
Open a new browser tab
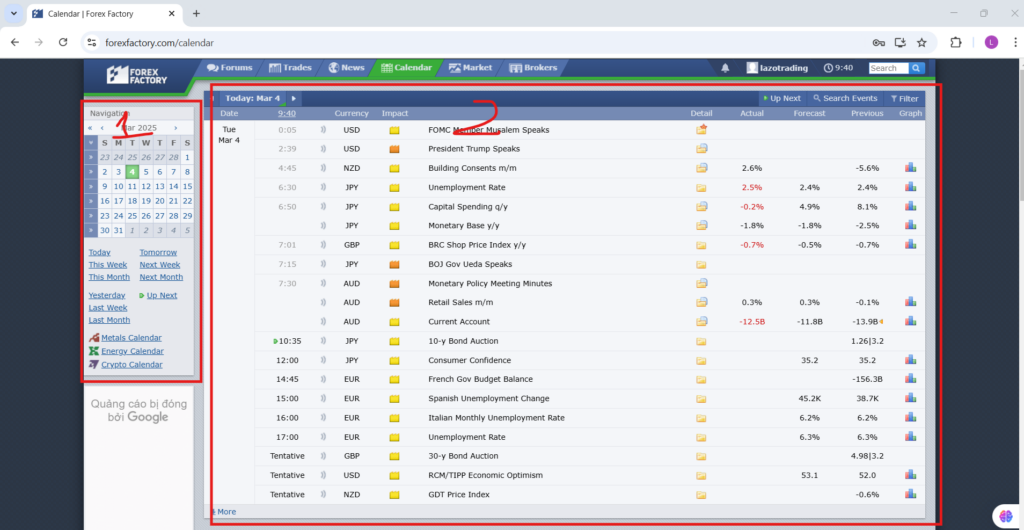[x=197, y=14]
